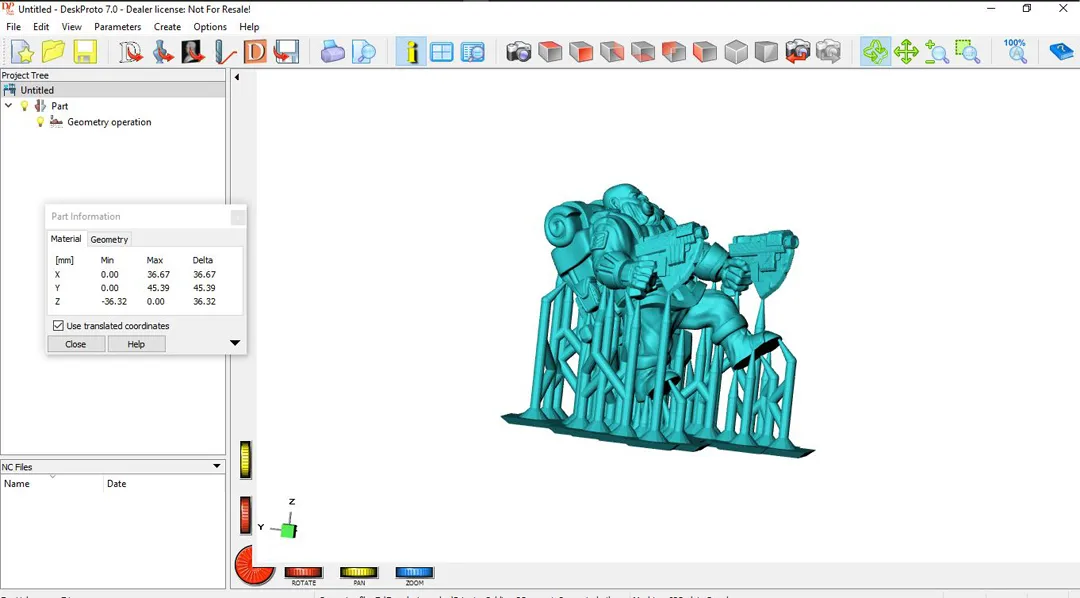Screen dimensions: 1080x598
Task: Click the vertical red rotate thumbwheel
Action: click(x=246, y=515)
